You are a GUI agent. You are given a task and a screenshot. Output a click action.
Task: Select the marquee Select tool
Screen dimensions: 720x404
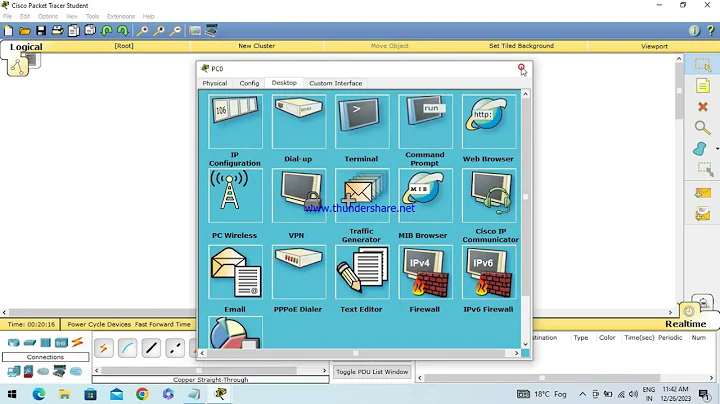click(x=703, y=65)
